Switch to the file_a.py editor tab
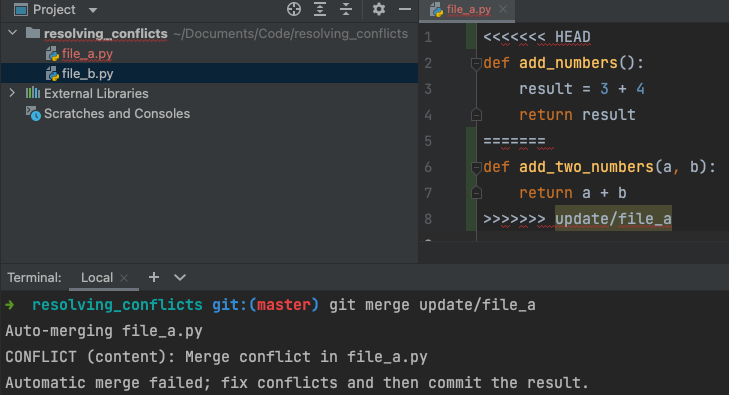The width and height of the screenshot is (729, 395). point(468,9)
